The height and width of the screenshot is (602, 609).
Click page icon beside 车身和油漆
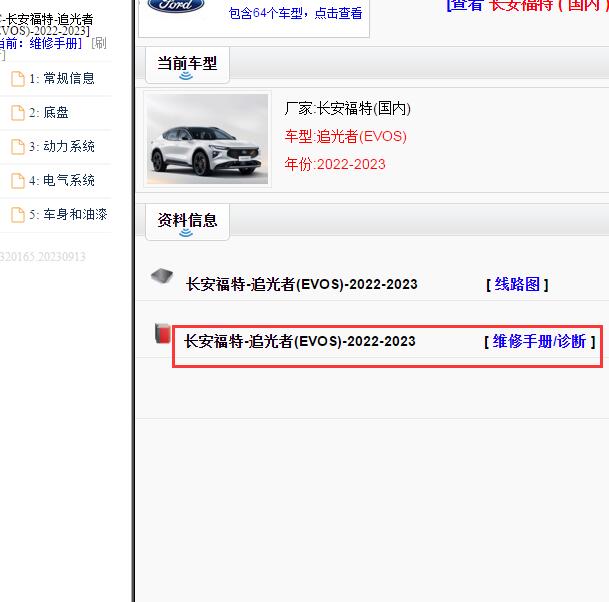(17, 215)
